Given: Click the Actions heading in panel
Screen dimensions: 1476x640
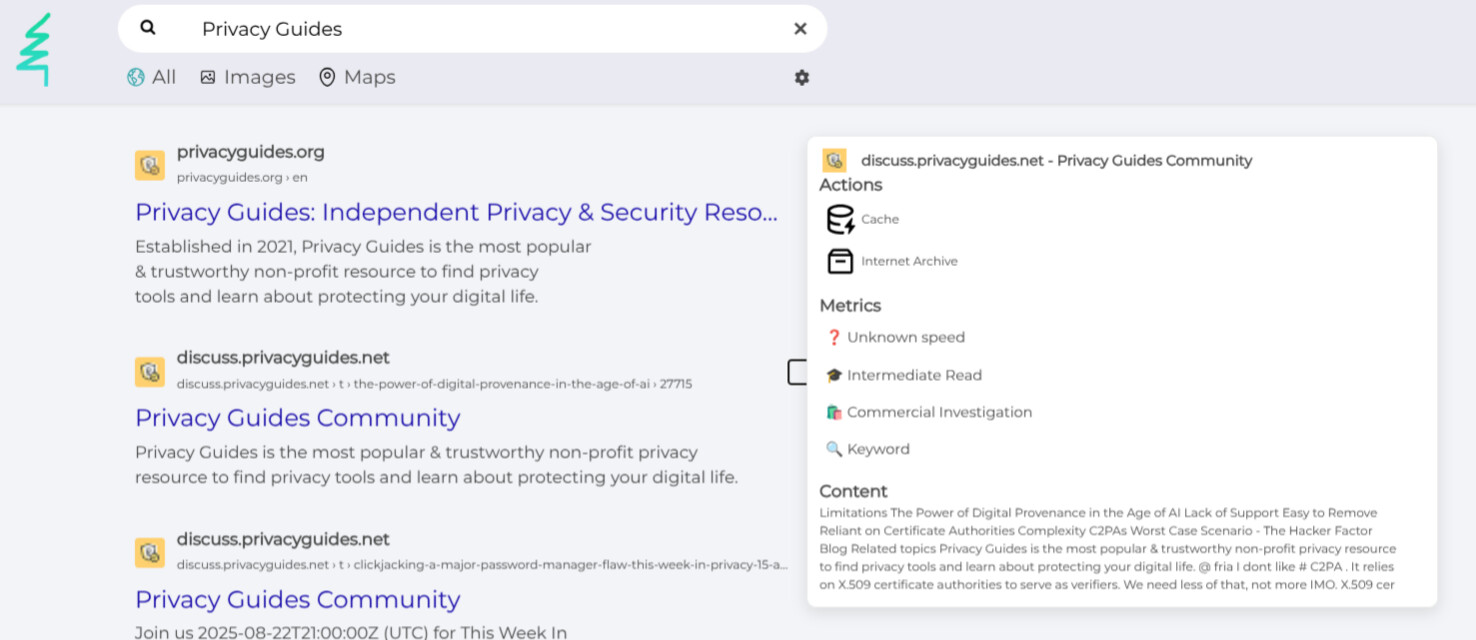Looking at the screenshot, I should point(851,185).
